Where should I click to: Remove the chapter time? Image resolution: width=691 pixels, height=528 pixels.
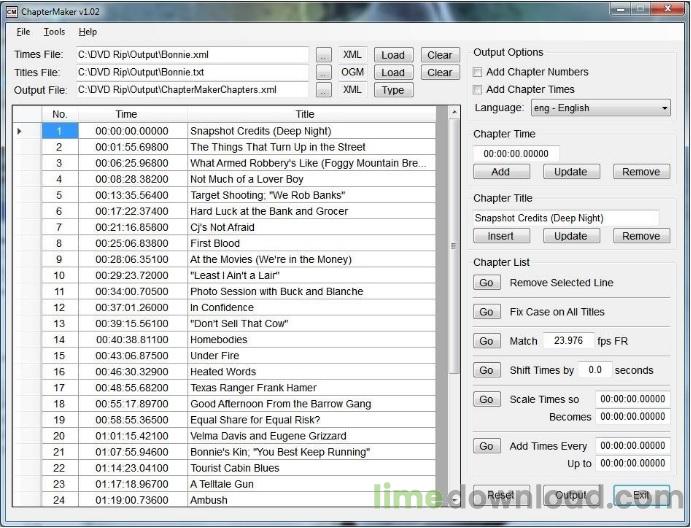pos(641,172)
